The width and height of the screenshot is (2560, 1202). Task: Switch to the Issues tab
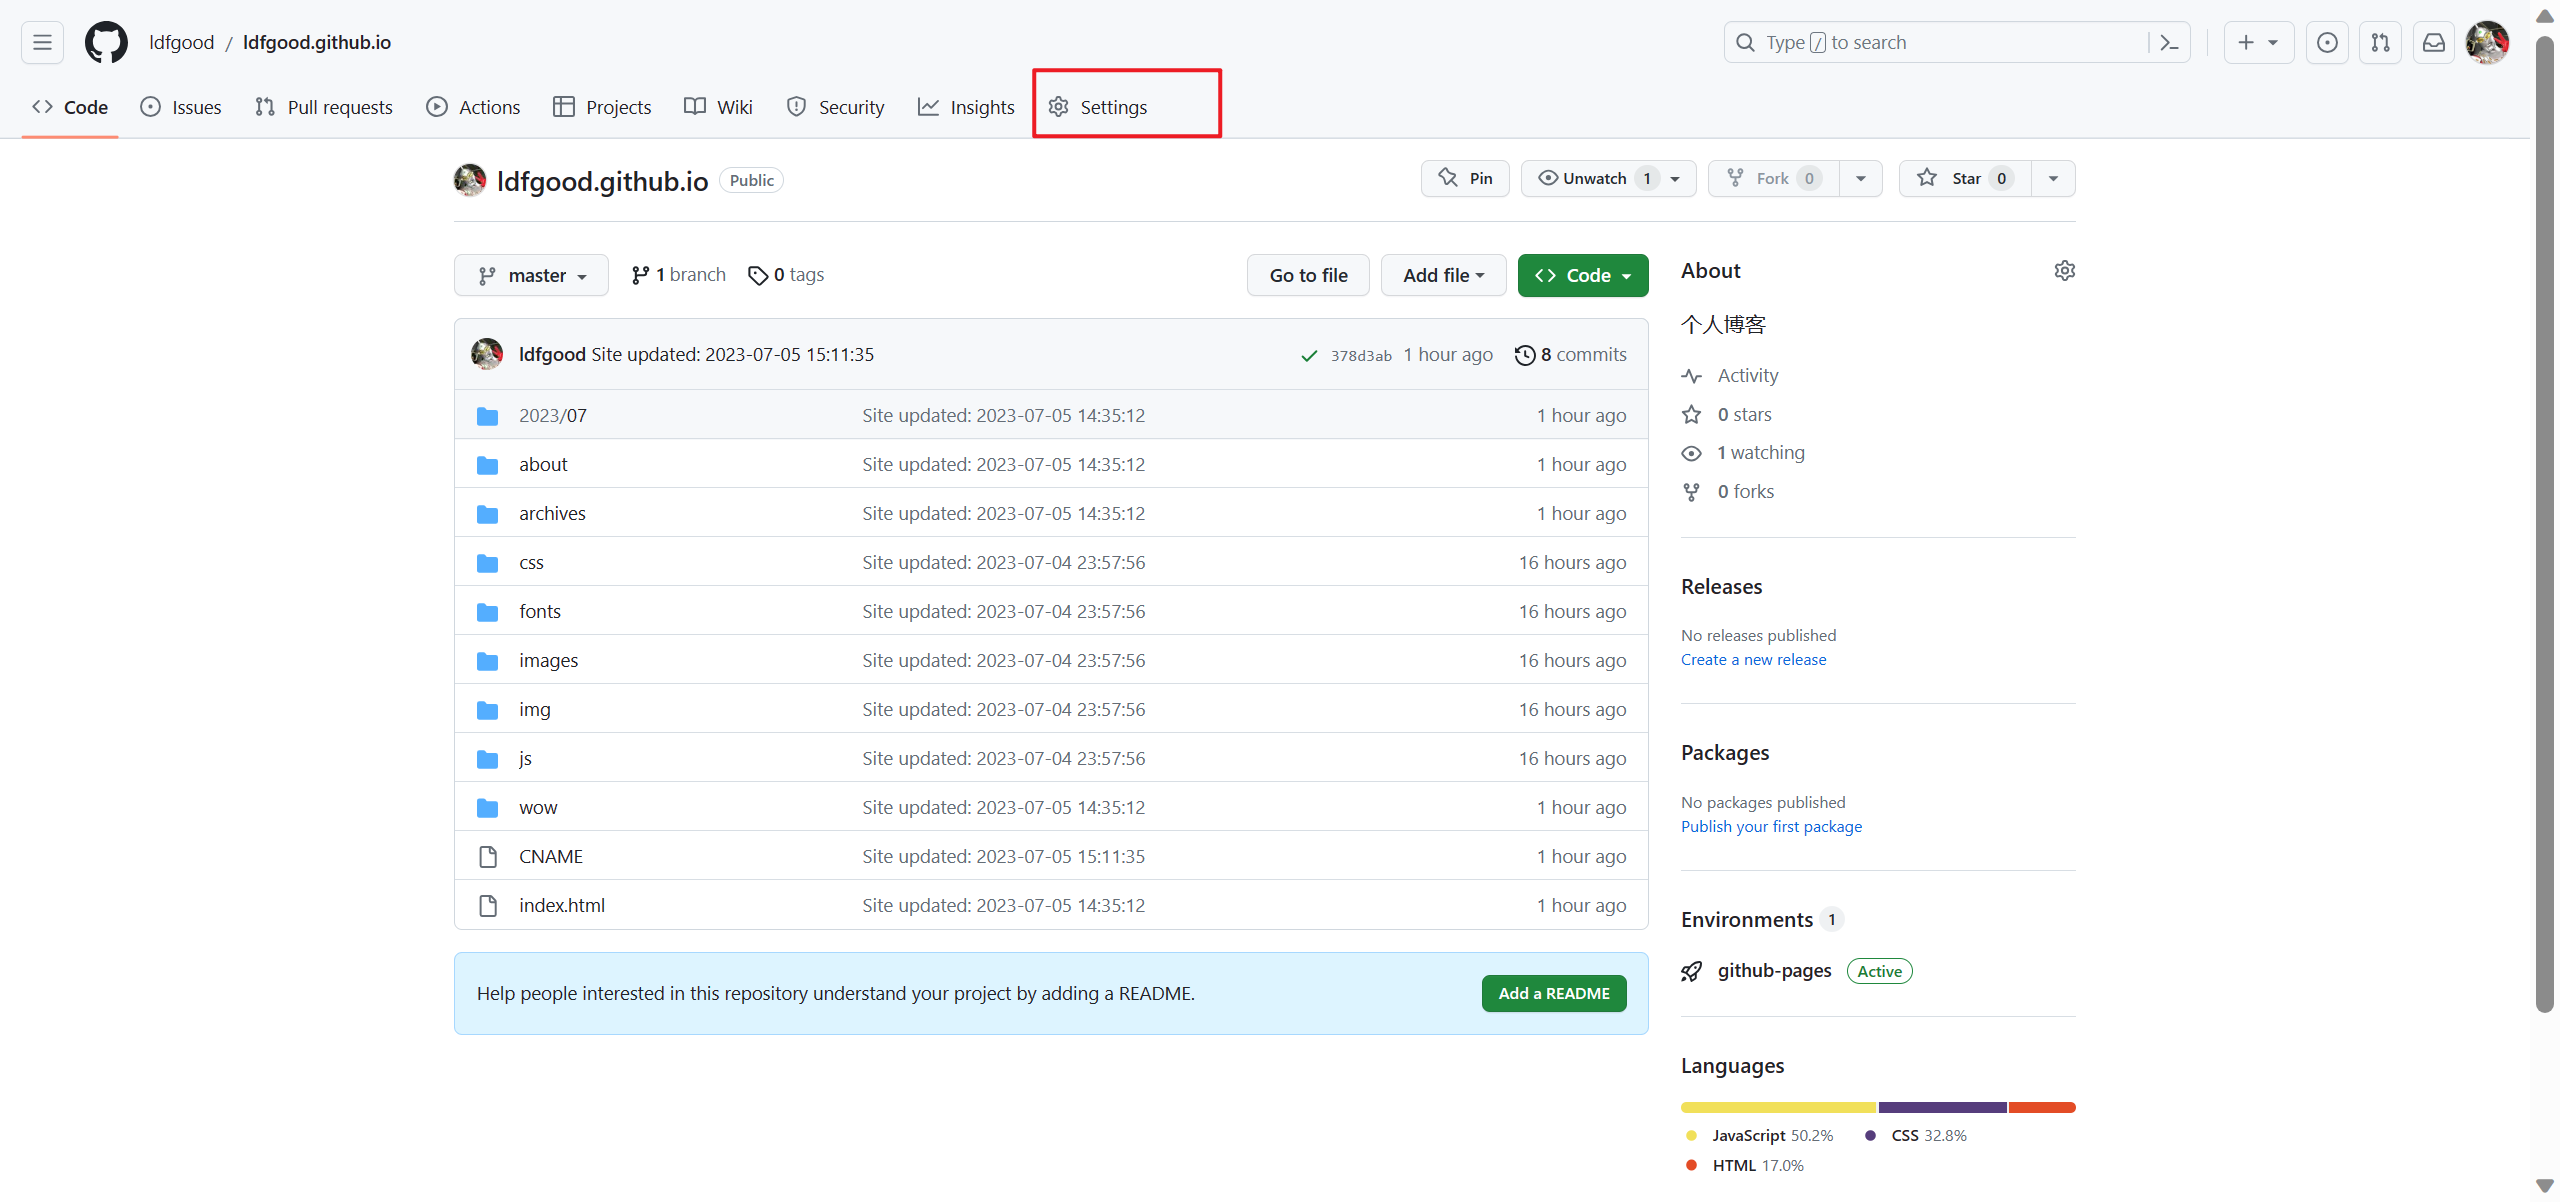point(181,107)
